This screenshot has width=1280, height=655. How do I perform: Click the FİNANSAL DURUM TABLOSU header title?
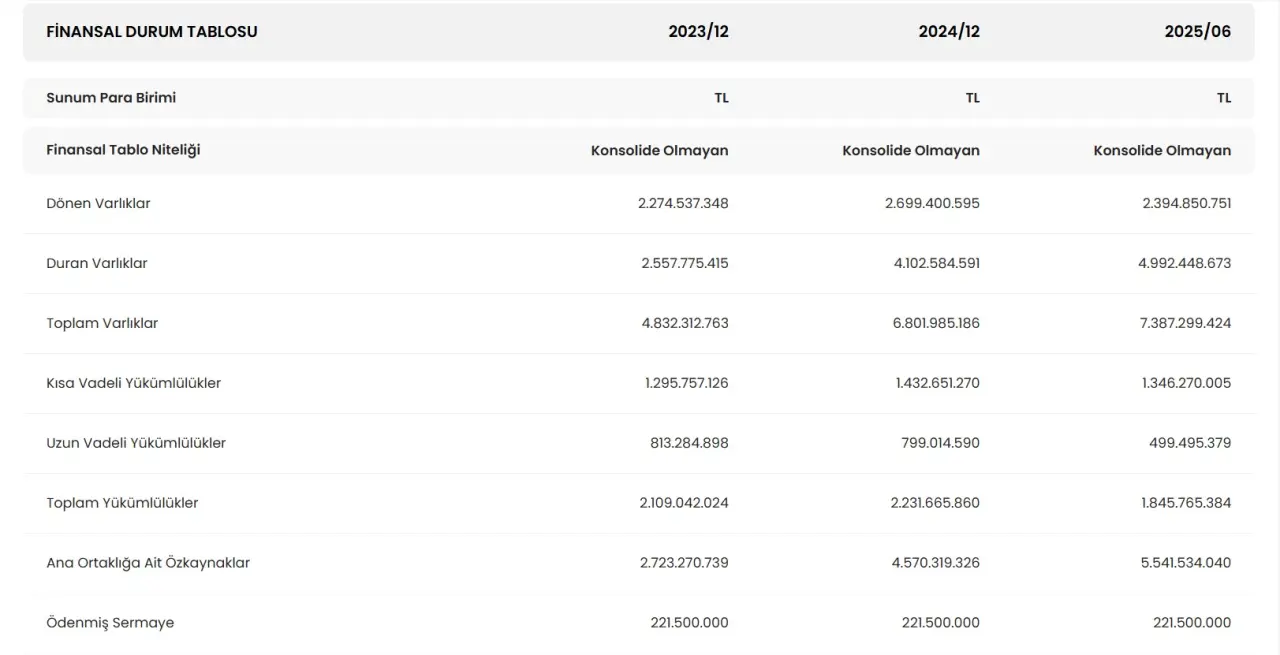[x=152, y=32]
